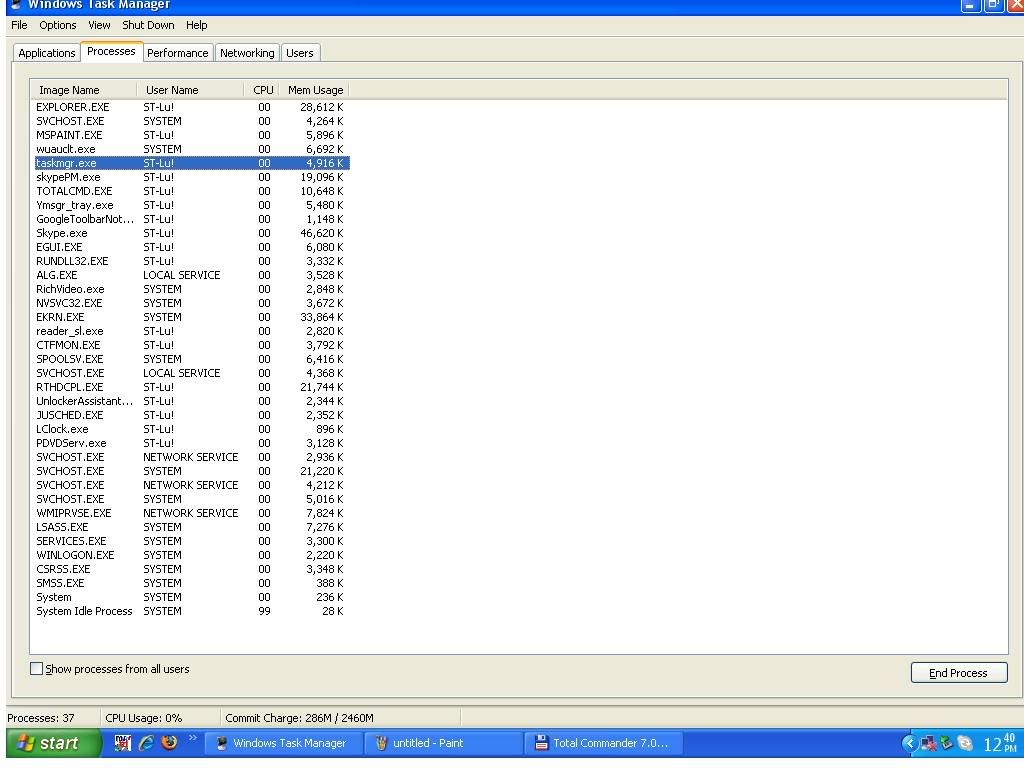
Task: Launch Firefox from quick launch
Action: click(169, 743)
